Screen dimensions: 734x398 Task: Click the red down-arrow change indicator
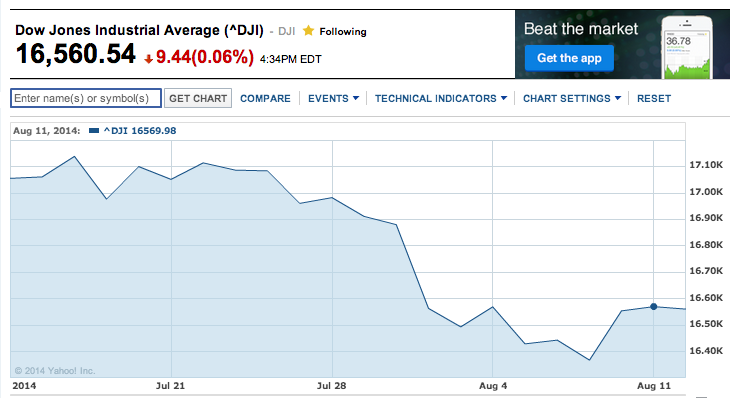[148, 59]
